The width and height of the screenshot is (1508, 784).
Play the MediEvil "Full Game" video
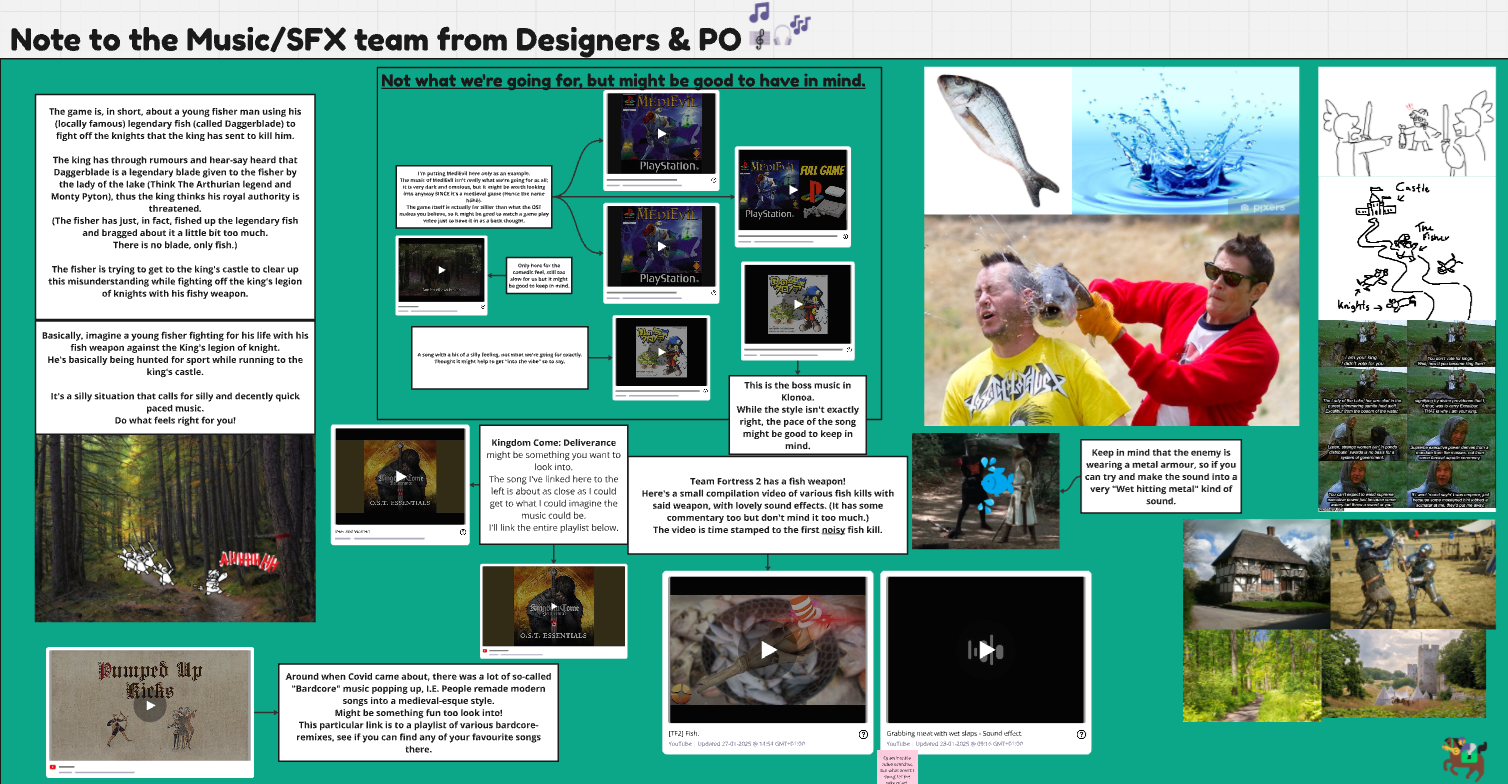point(791,190)
